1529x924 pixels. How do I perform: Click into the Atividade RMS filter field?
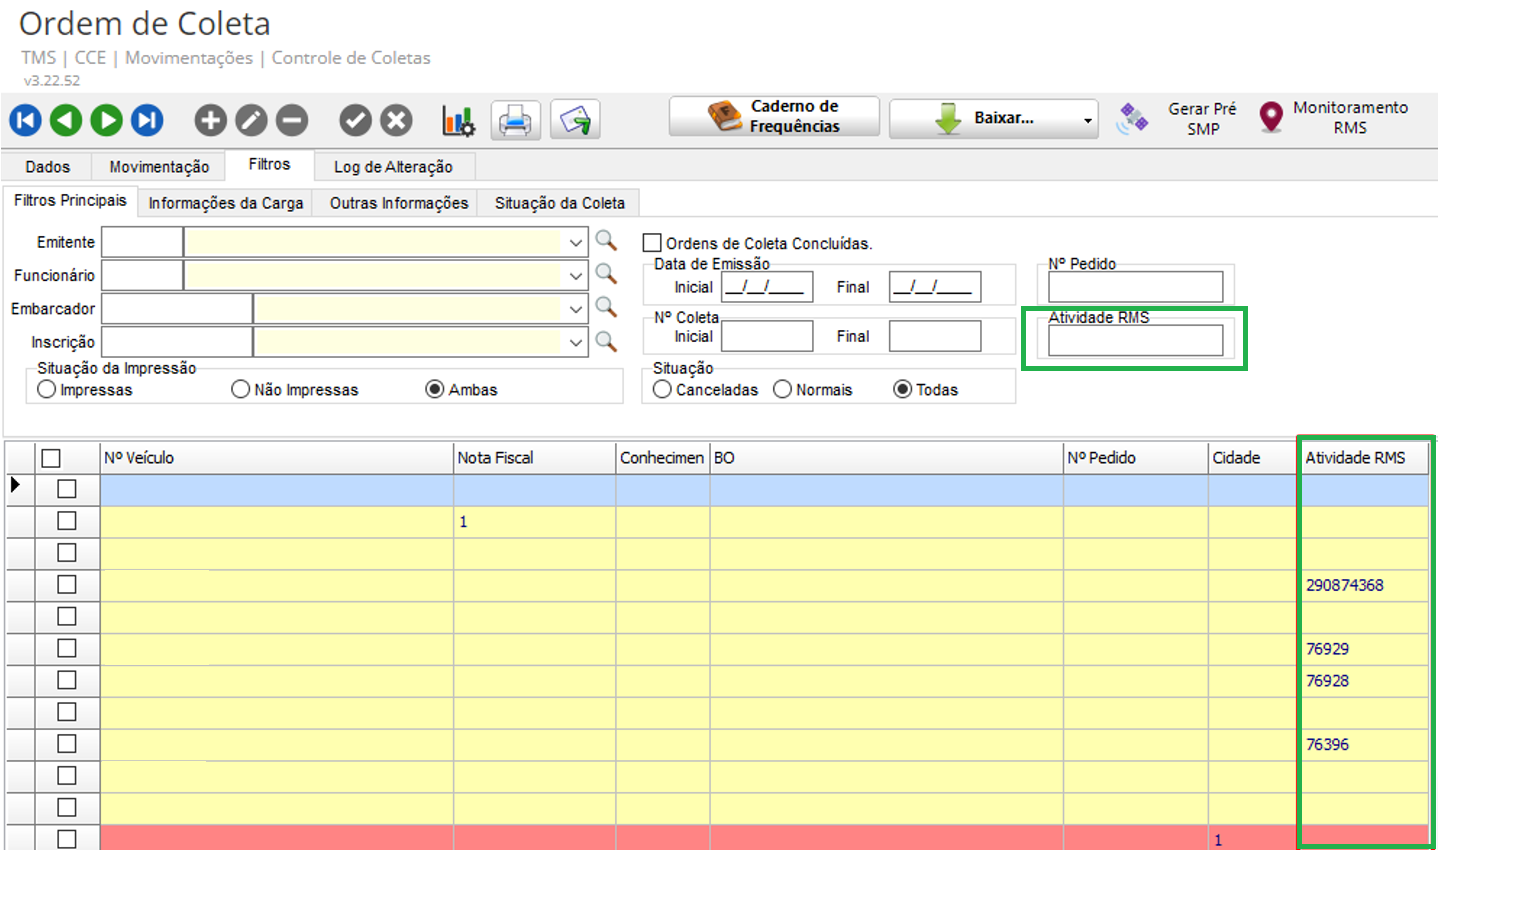click(1135, 340)
